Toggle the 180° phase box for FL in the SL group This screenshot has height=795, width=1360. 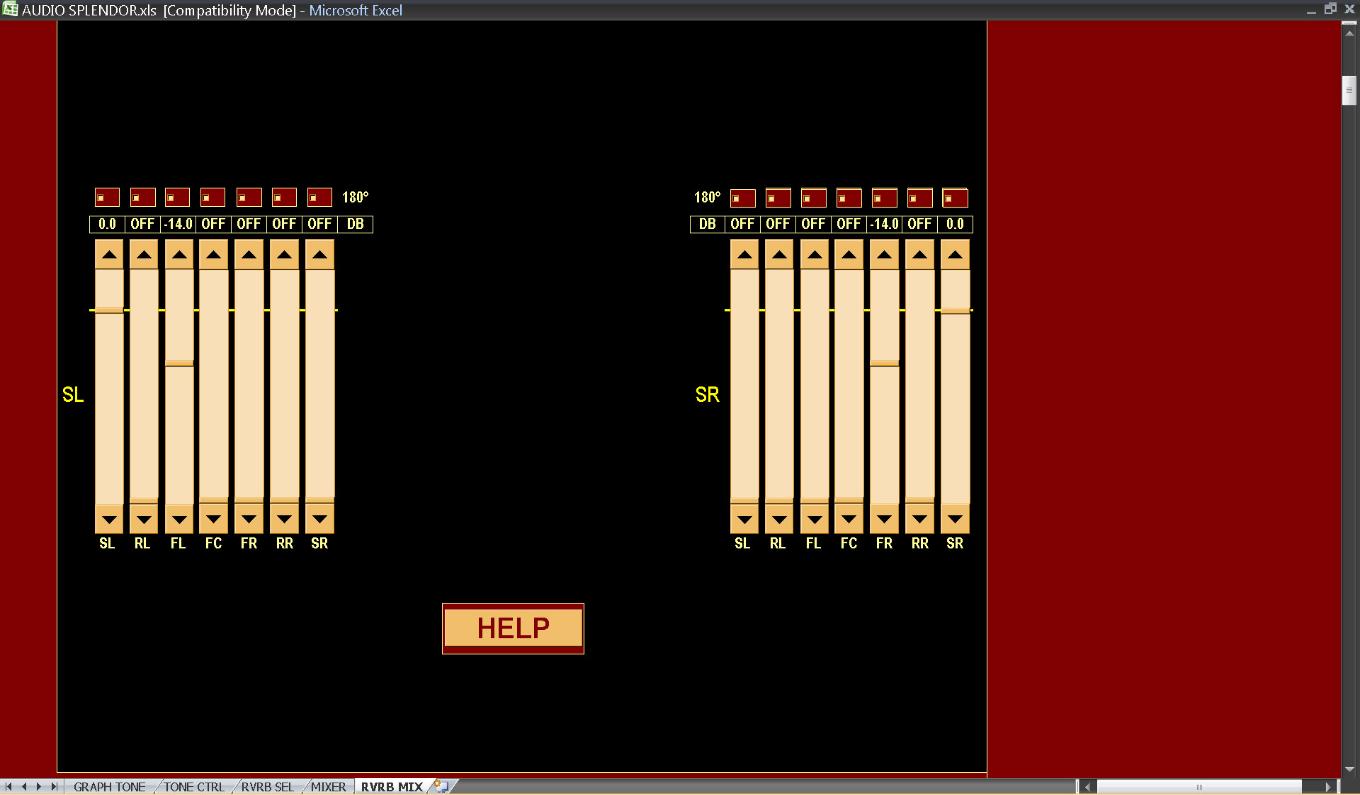(178, 198)
